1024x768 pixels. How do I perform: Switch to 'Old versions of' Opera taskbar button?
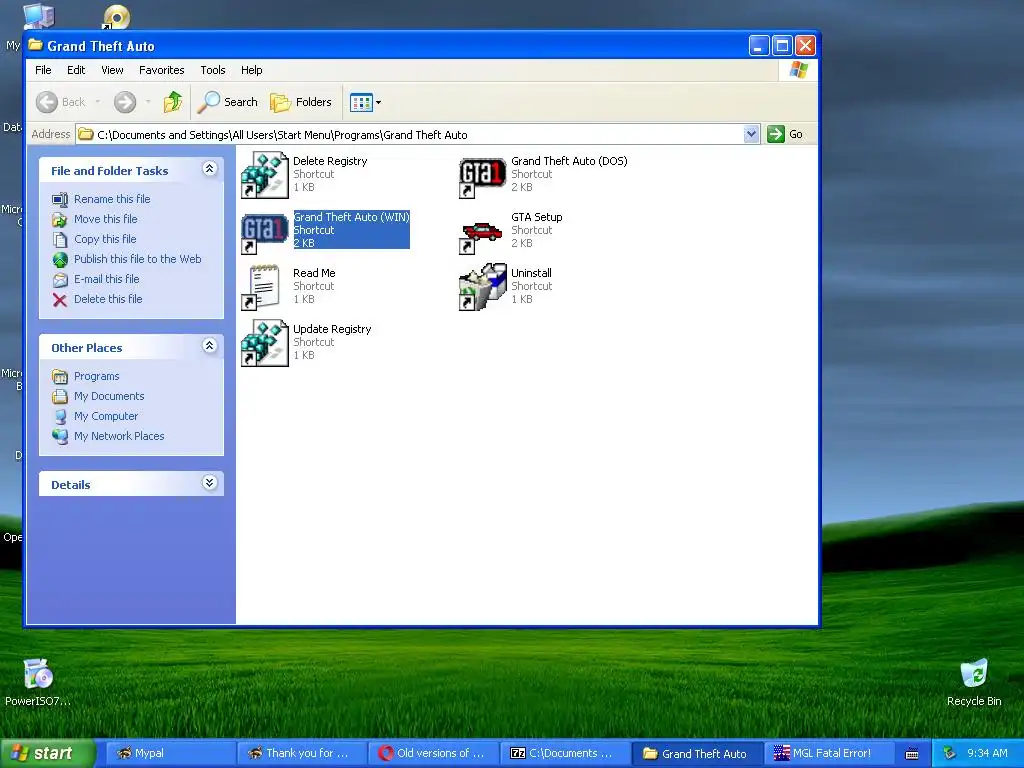coord(434,753)
